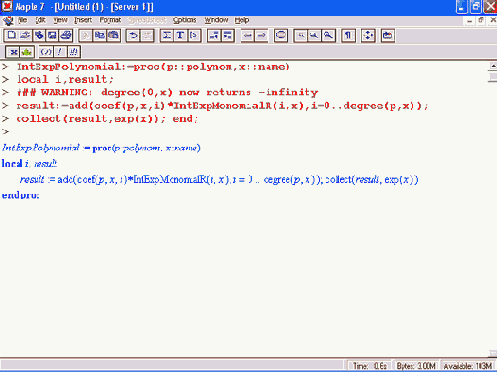This screenshot has width=497, height=372.
Task: Open the Help menu
Action: click(242, 20)
